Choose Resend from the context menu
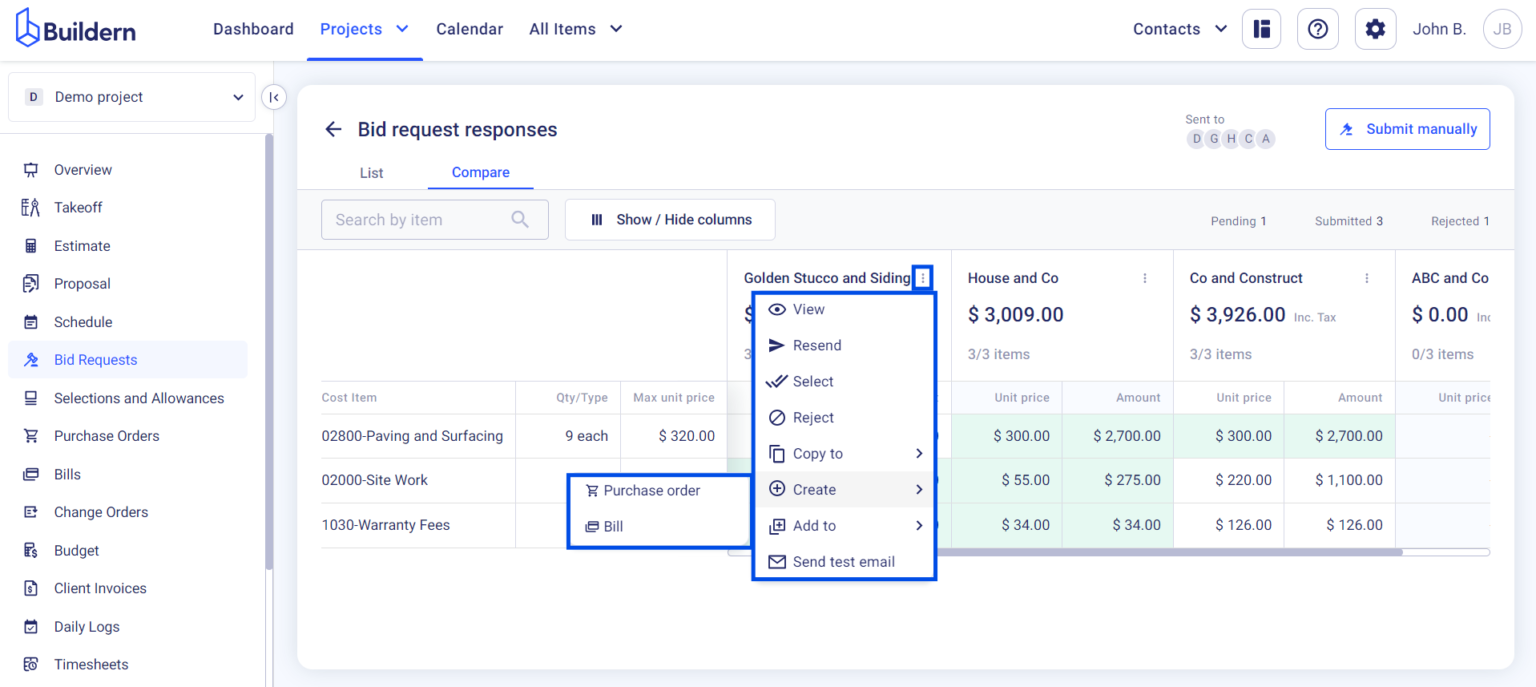Image resolution: width=1536 pixels, height=687 pixels. [845, 345]
